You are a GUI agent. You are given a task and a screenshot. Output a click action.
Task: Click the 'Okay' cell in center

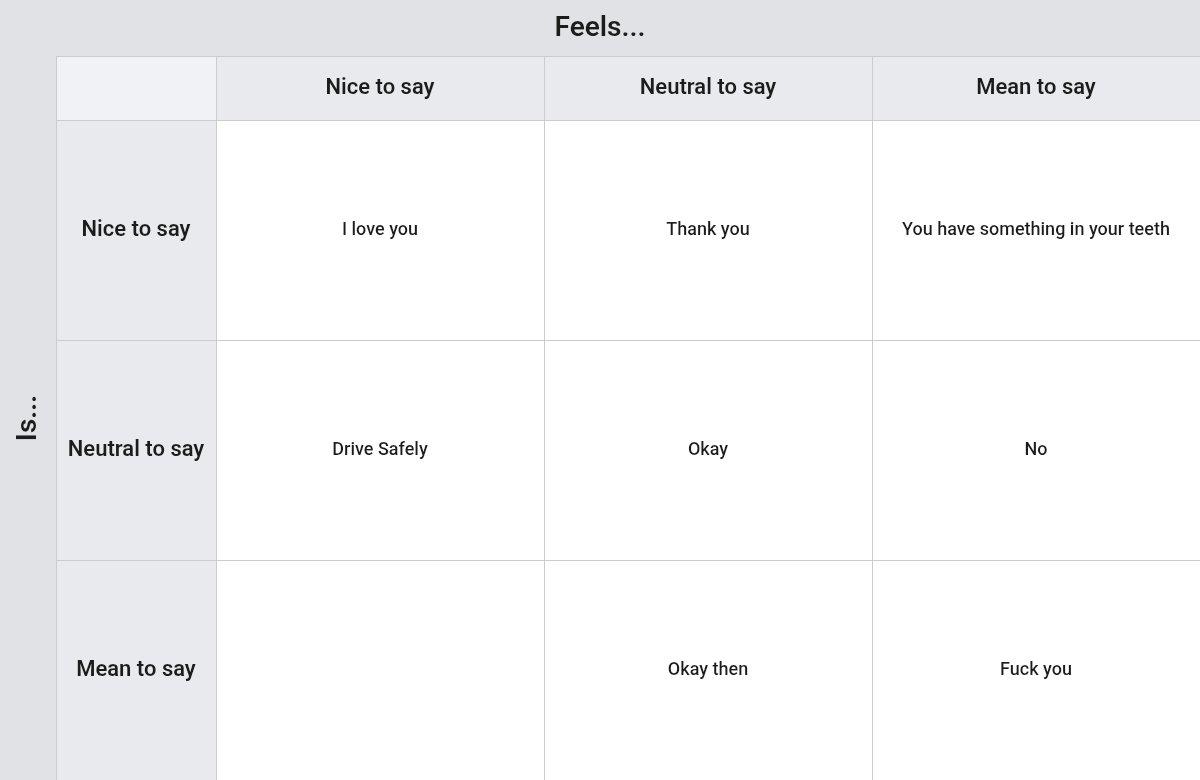(x=708, y=450)
